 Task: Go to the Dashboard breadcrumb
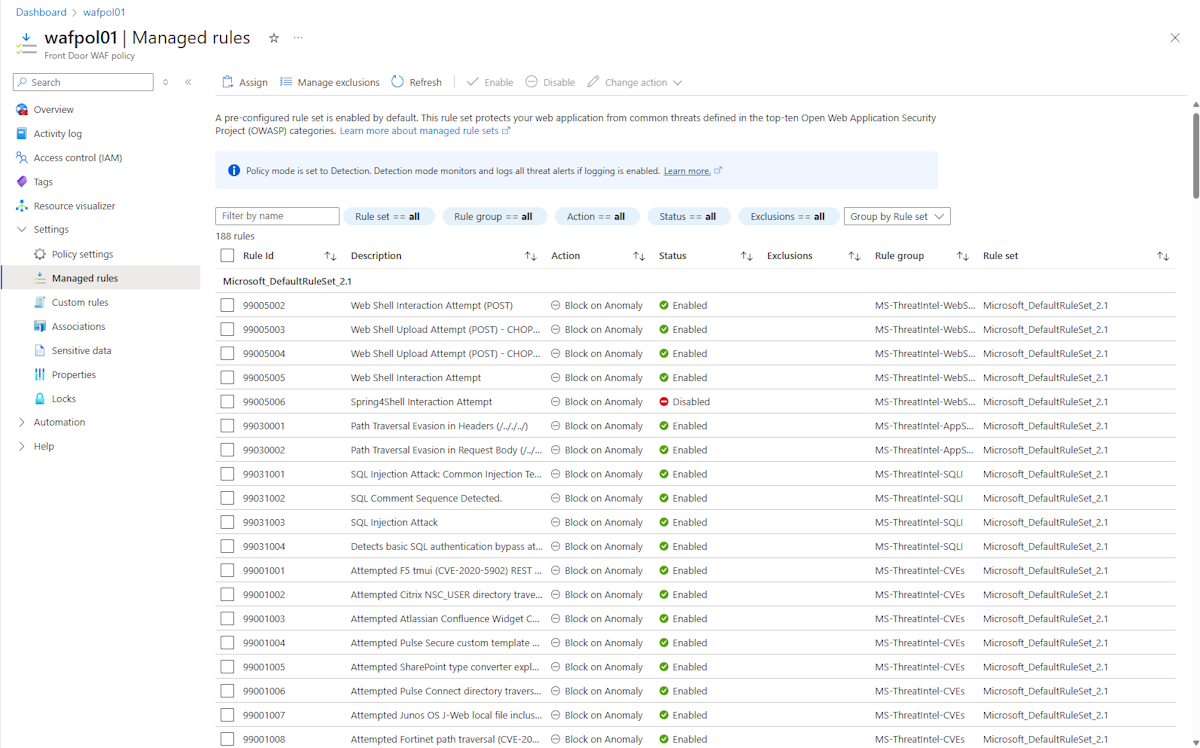(41, 12)
